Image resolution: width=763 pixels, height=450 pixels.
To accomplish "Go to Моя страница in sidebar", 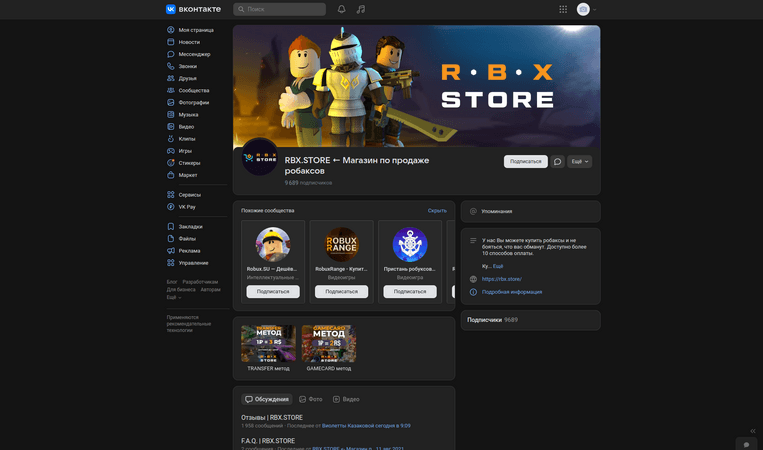I will [196, 30].
